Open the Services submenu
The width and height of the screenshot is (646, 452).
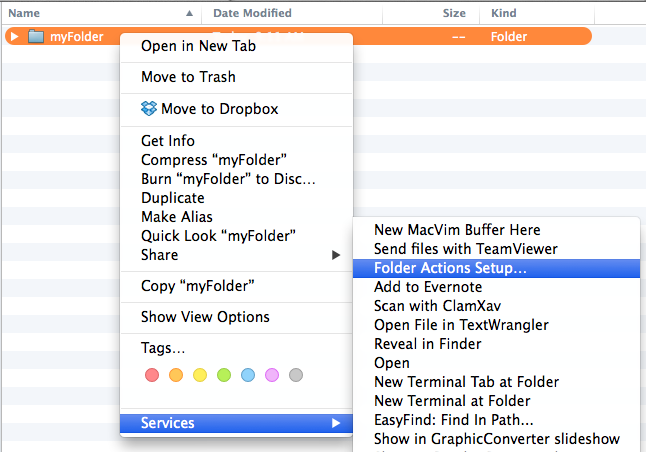(x=236, y=423)
